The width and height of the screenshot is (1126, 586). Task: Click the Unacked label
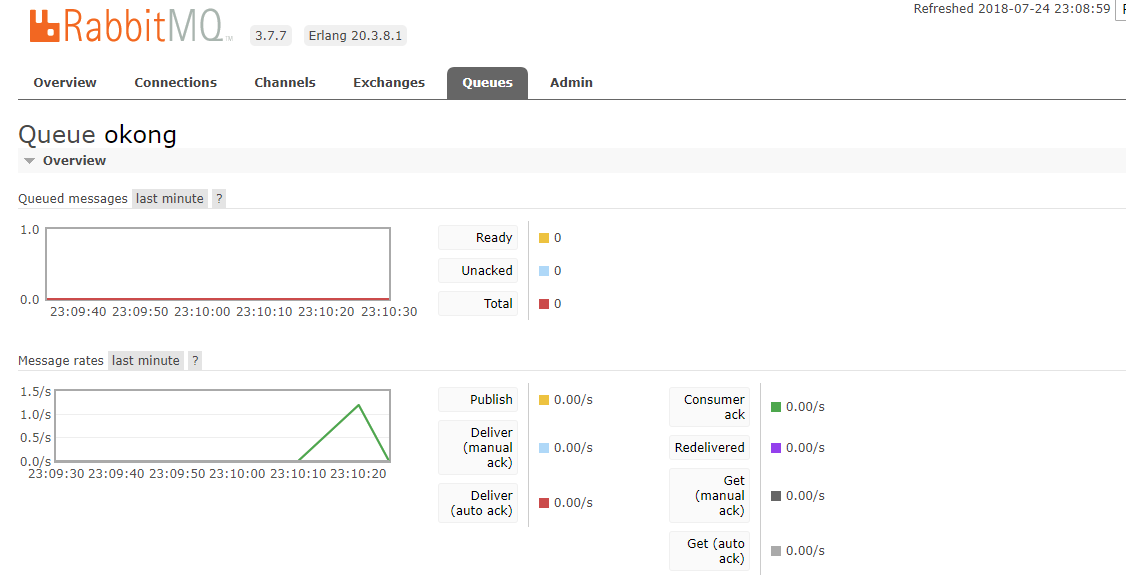pyautogui.click(x=478, y=271)
